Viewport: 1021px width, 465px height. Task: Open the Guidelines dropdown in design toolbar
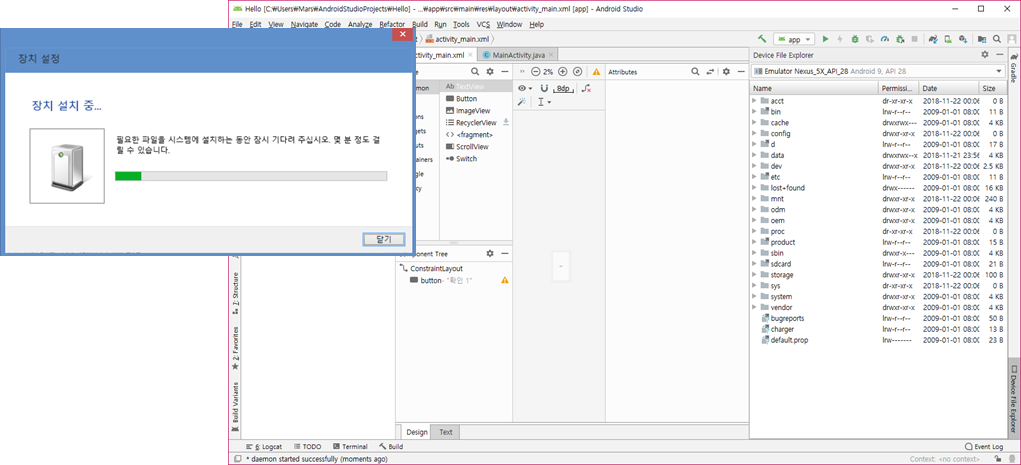coord(544,102)
